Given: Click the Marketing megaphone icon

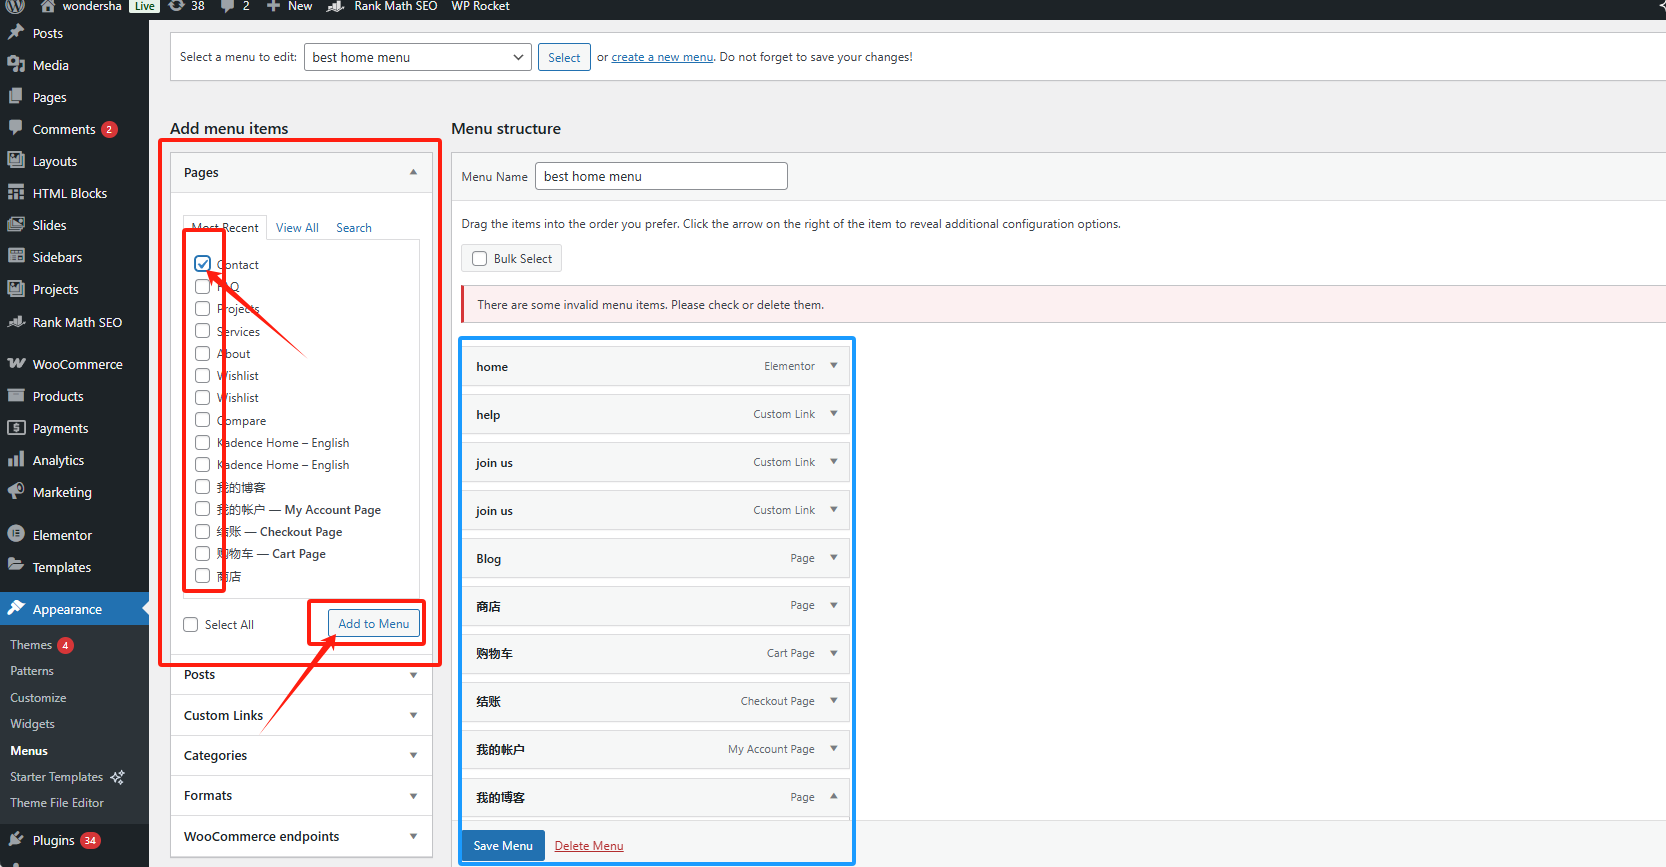Looking at the screenshot, I should (x=16, y=492).
